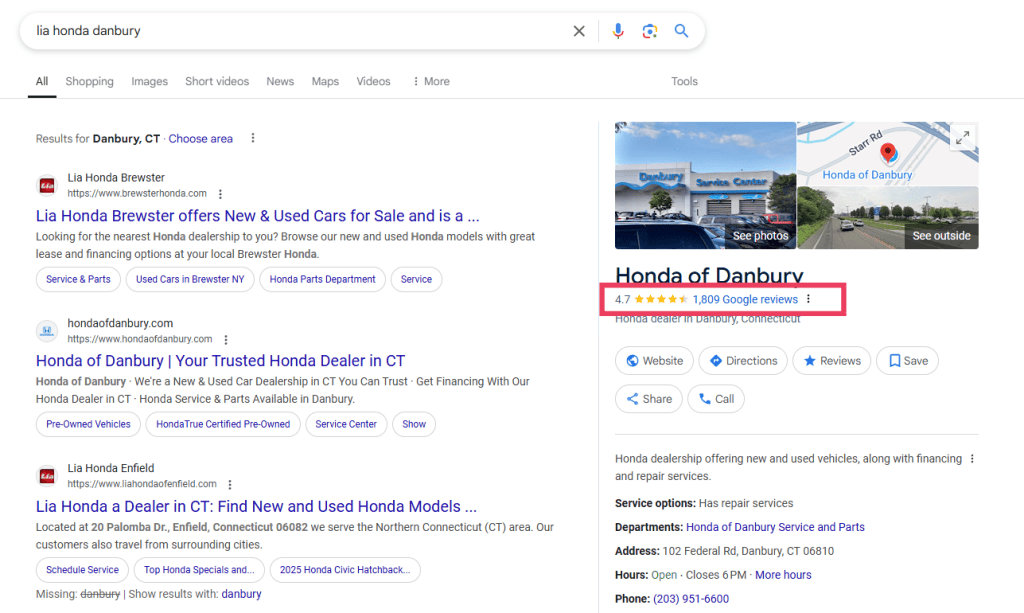Click the HondaTrue Certified Pre-Owned chip
1024x613 pixels.
223,424
